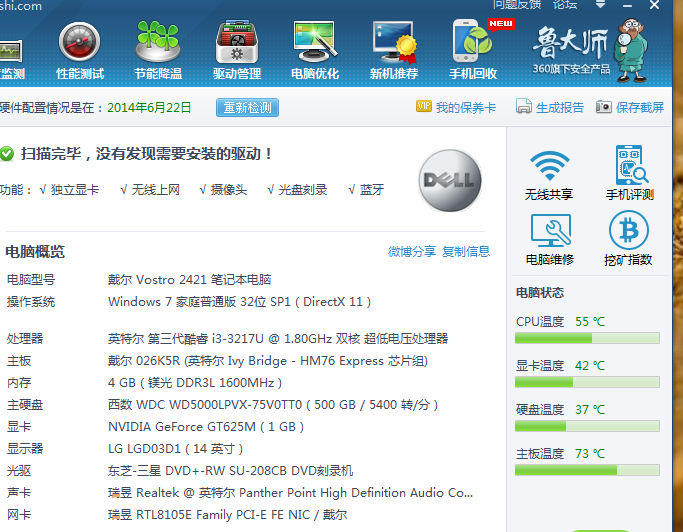Select the LG LGD03D1 display line

[176, 449]
